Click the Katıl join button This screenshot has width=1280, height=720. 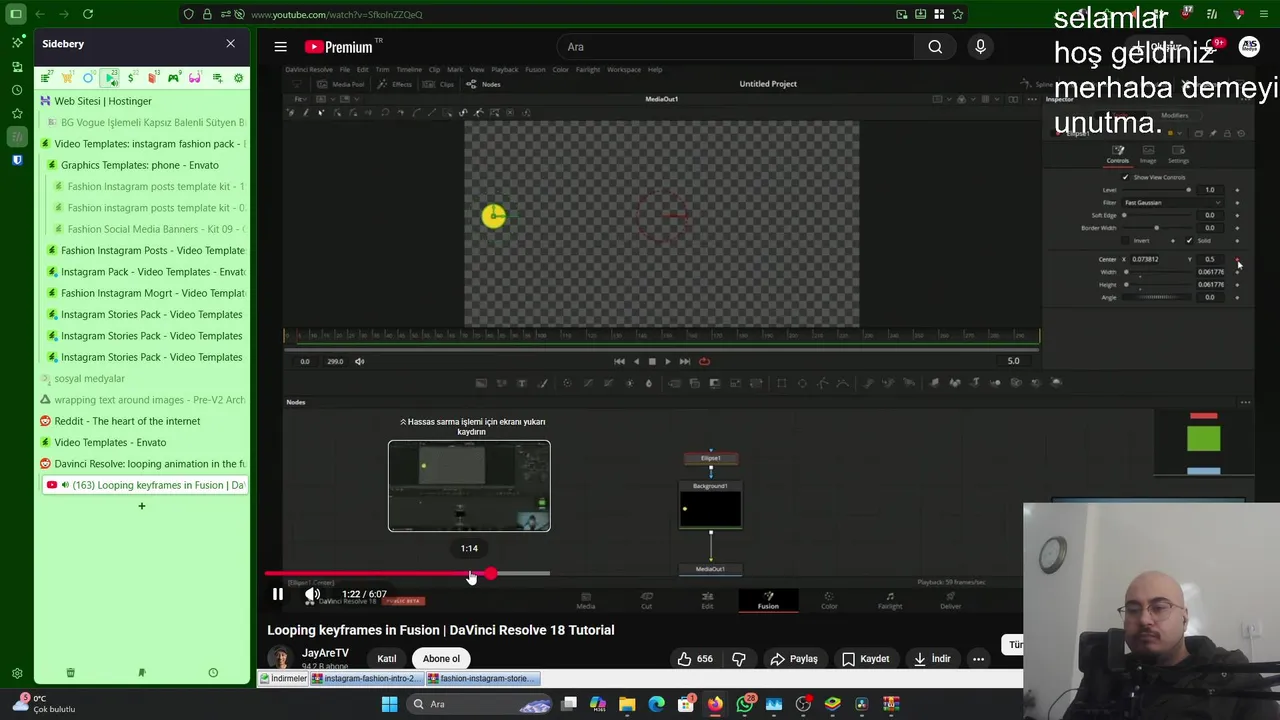click(x=387, y=659)
